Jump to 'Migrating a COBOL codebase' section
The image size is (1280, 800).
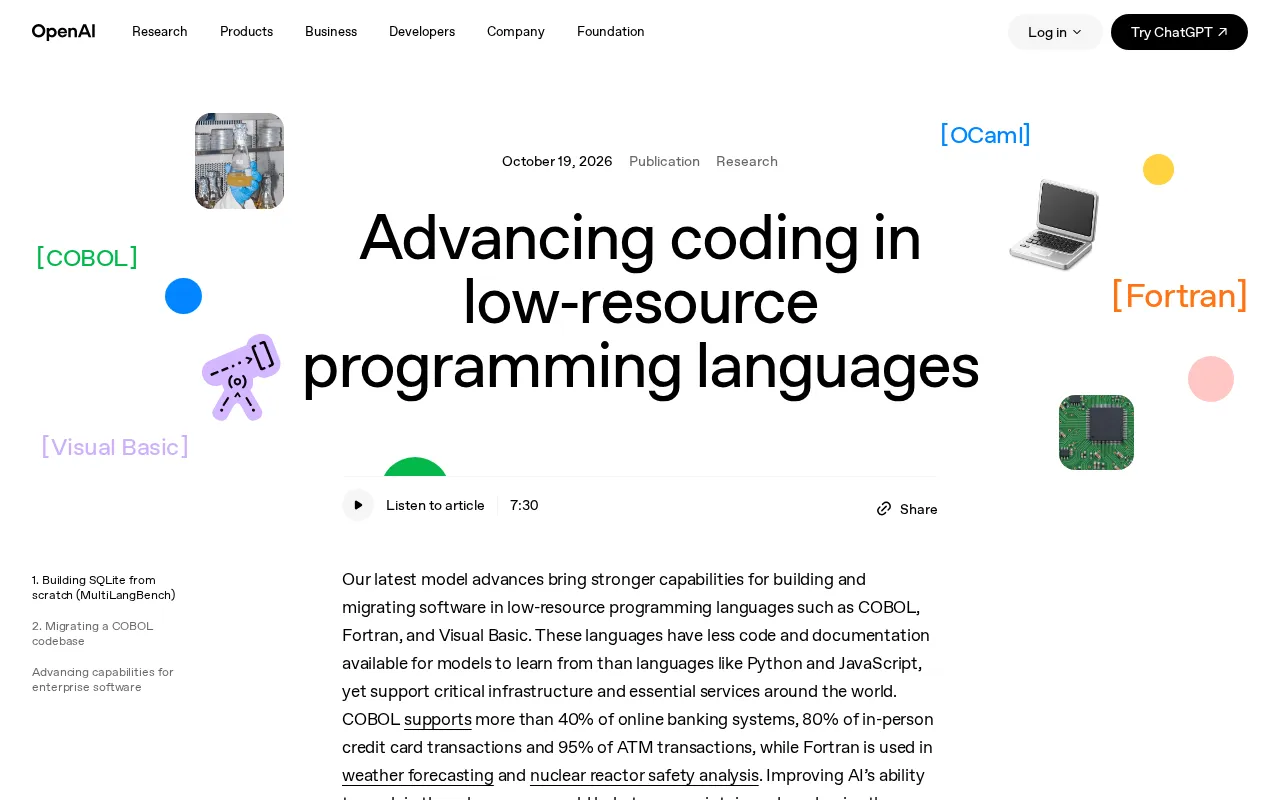(93, 633)
